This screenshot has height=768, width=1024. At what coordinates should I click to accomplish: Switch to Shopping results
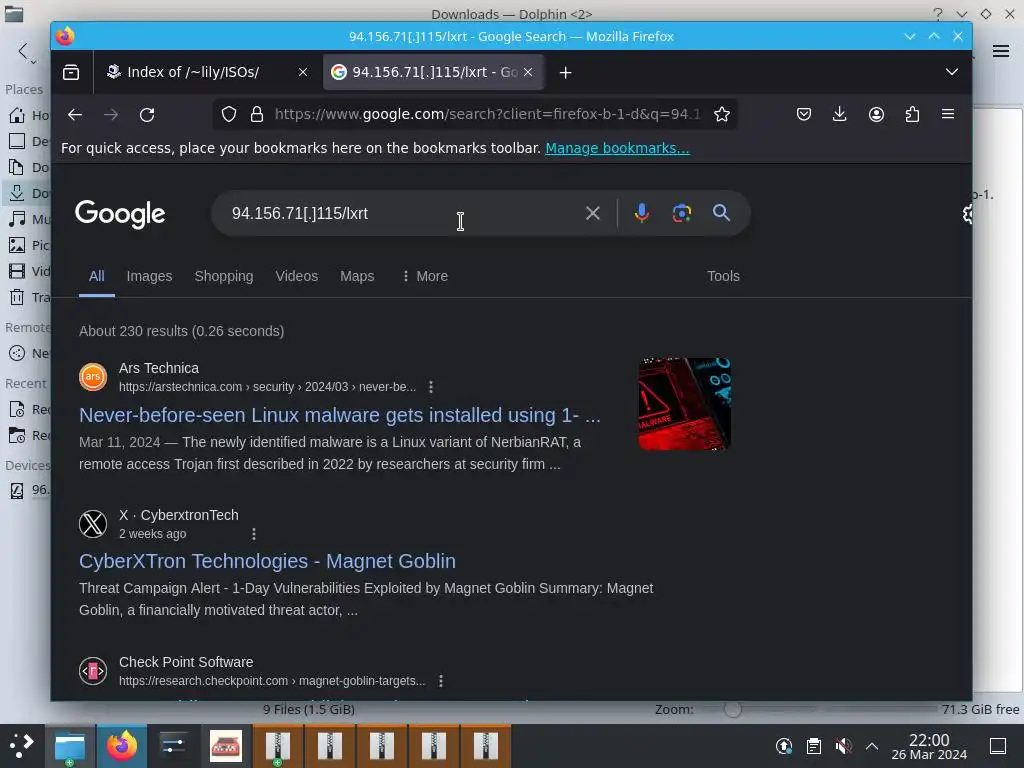tap(224, 276)
